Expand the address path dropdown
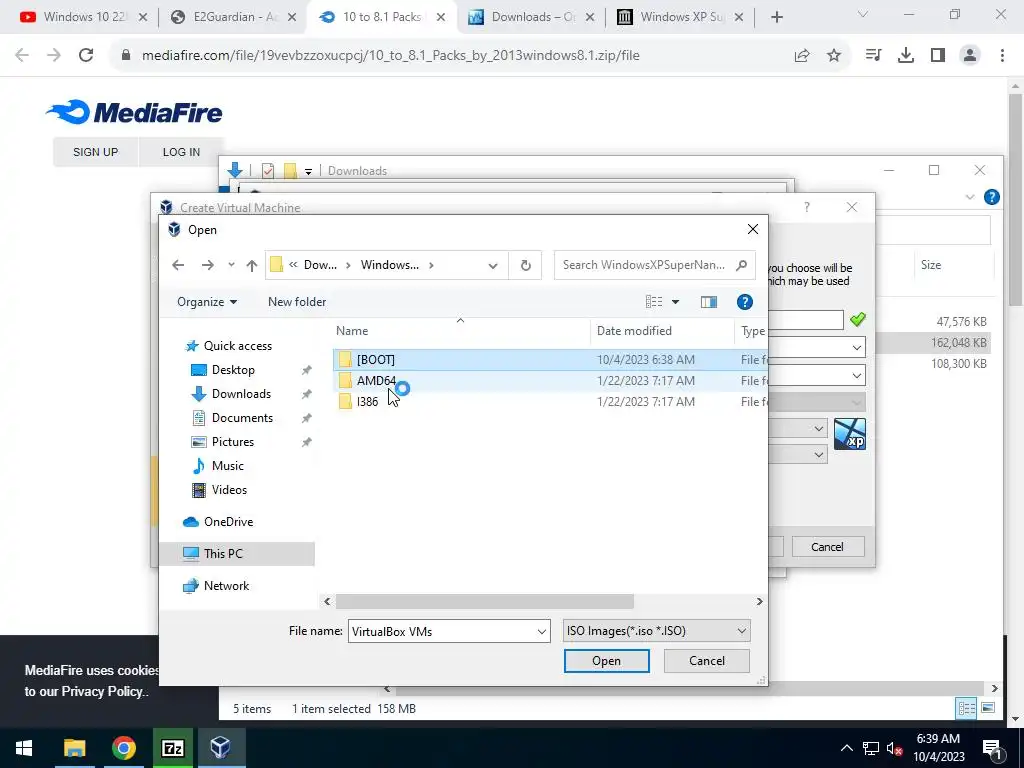The height and width of the screenshot is (768, 1024). click(493, 265)
